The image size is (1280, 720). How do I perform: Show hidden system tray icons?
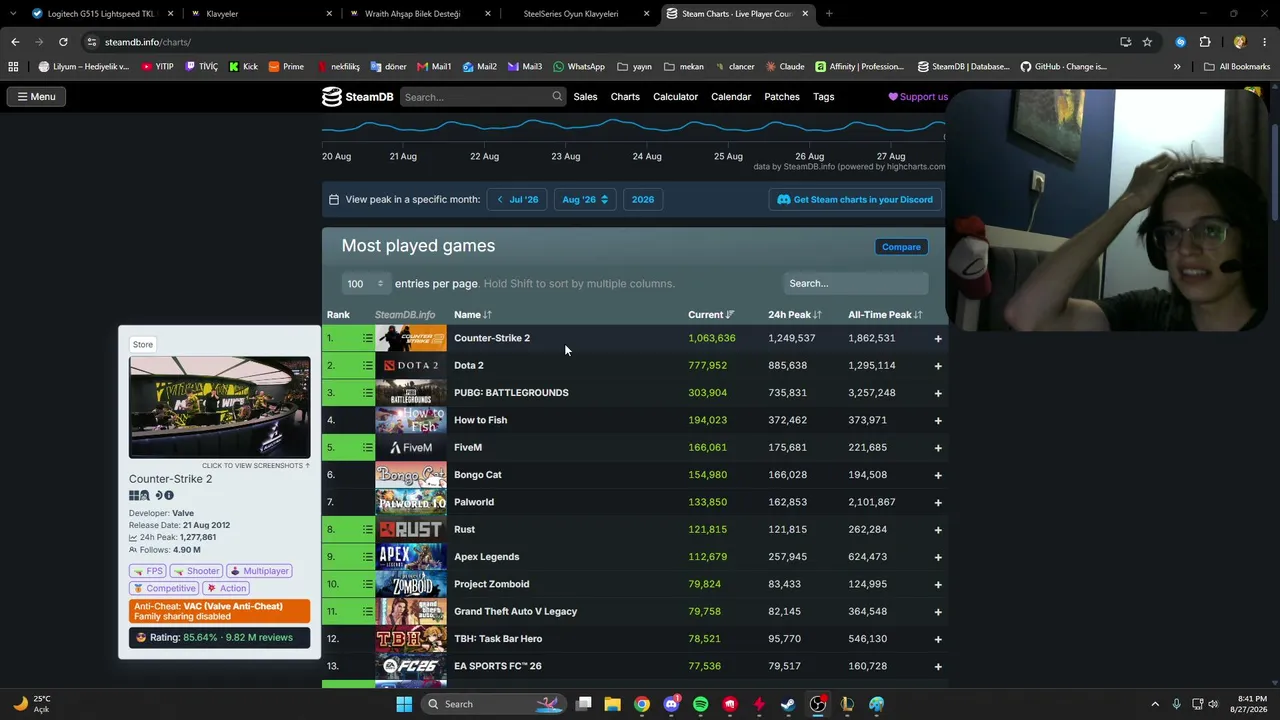pos(1155,704)
